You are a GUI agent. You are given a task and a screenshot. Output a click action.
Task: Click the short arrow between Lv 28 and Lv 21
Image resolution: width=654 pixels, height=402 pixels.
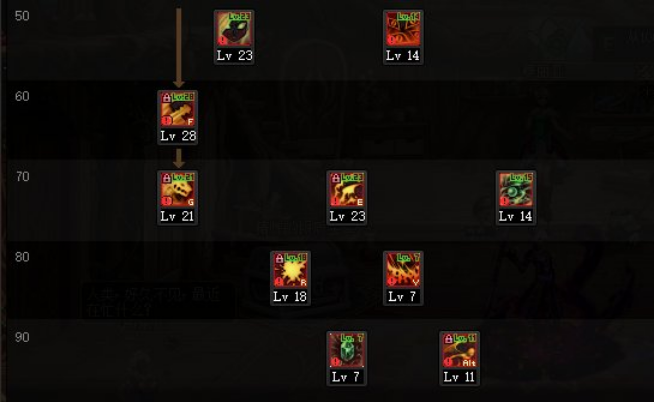pyautogui.click(x=179, y=158)
